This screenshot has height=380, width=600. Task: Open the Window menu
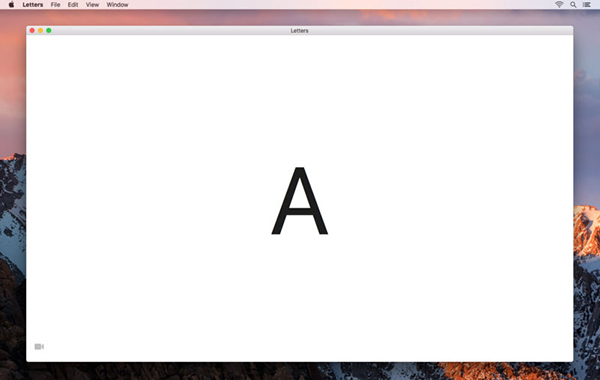point(117,5)
